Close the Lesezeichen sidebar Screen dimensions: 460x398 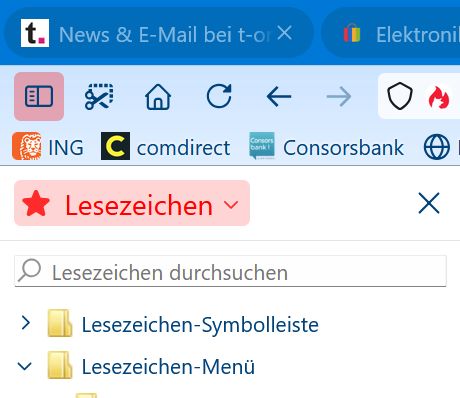(x=429, y=203)
